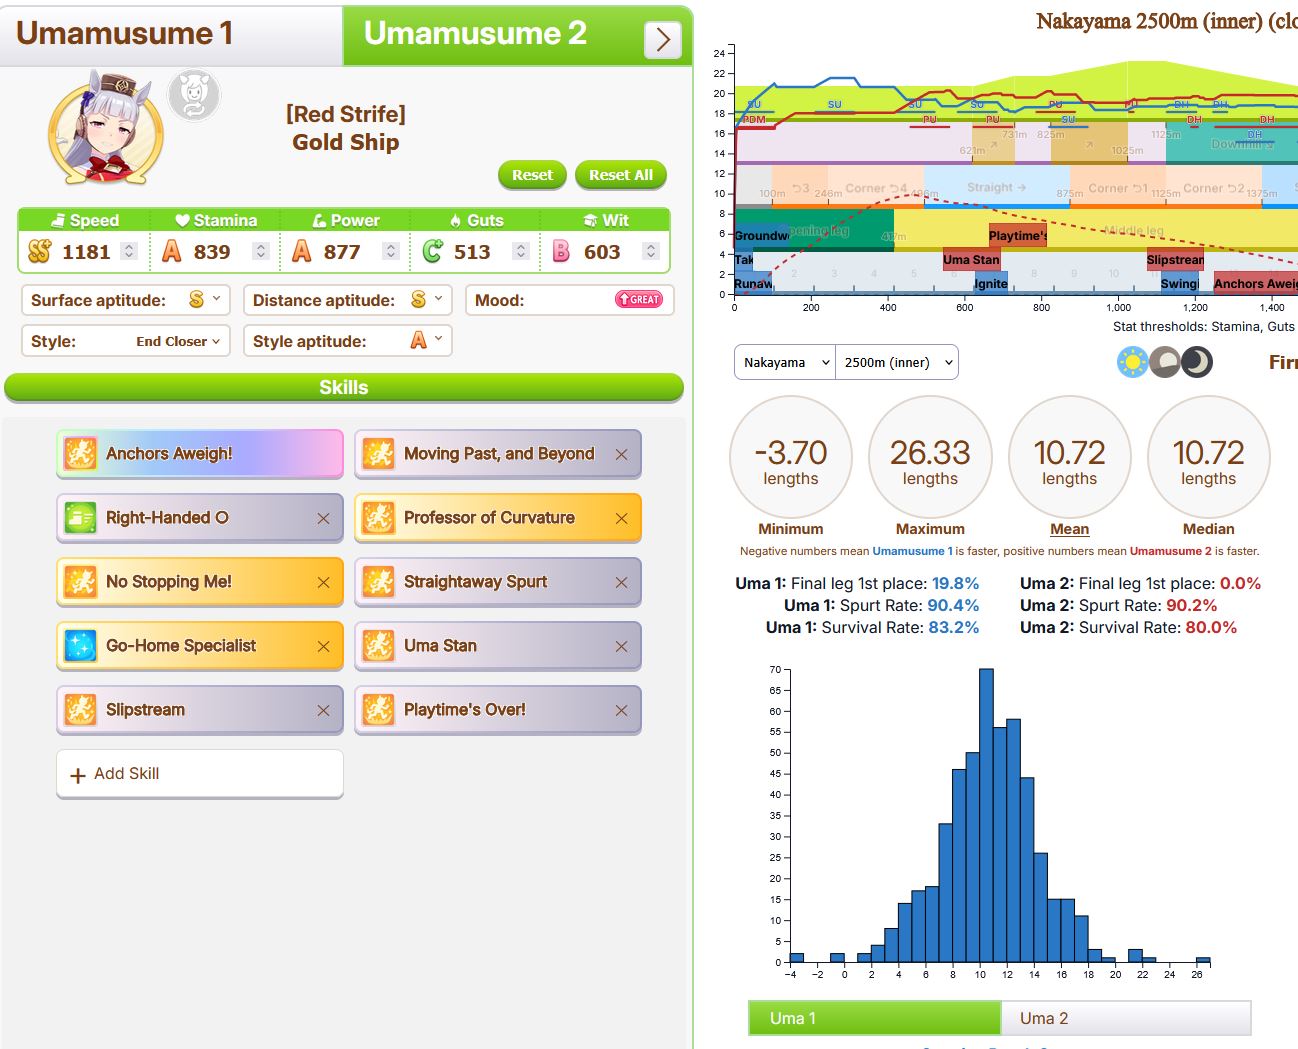This screenshot has height=1049, width=1298.
Task: Click the No Stopping Me! skill icon
Action: coord(80,582)
